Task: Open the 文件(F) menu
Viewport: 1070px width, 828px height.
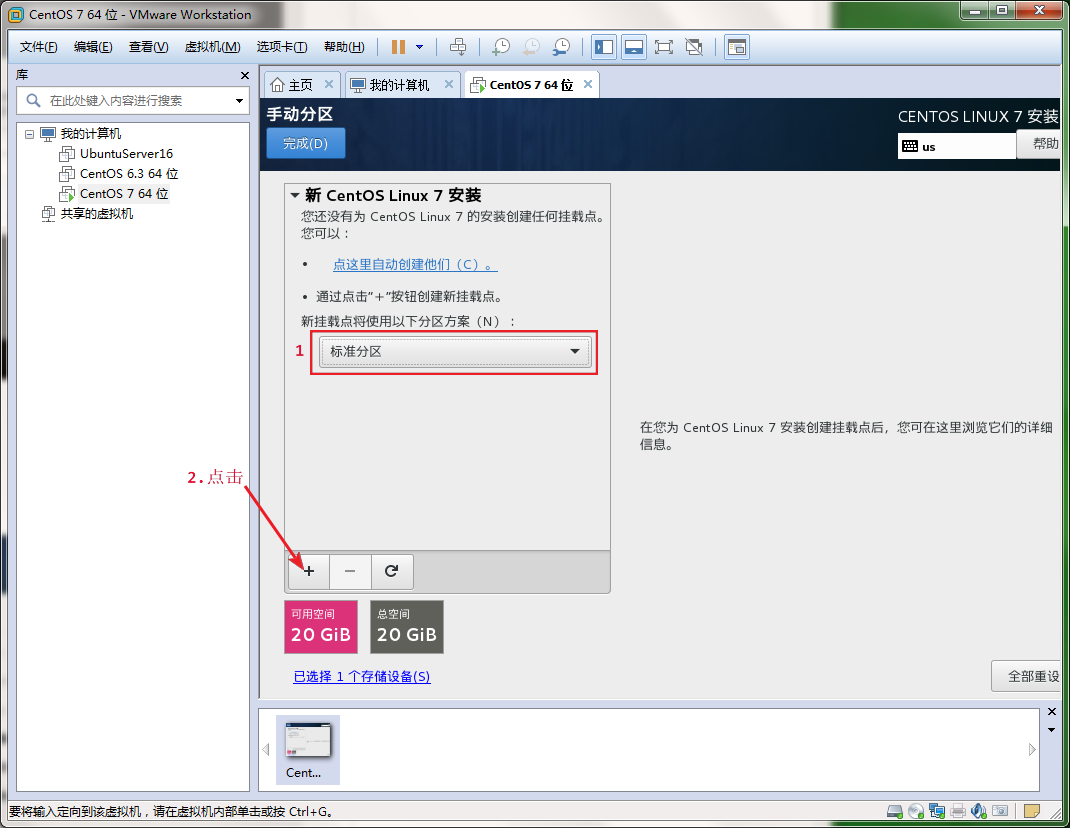Action: (38, 47)
